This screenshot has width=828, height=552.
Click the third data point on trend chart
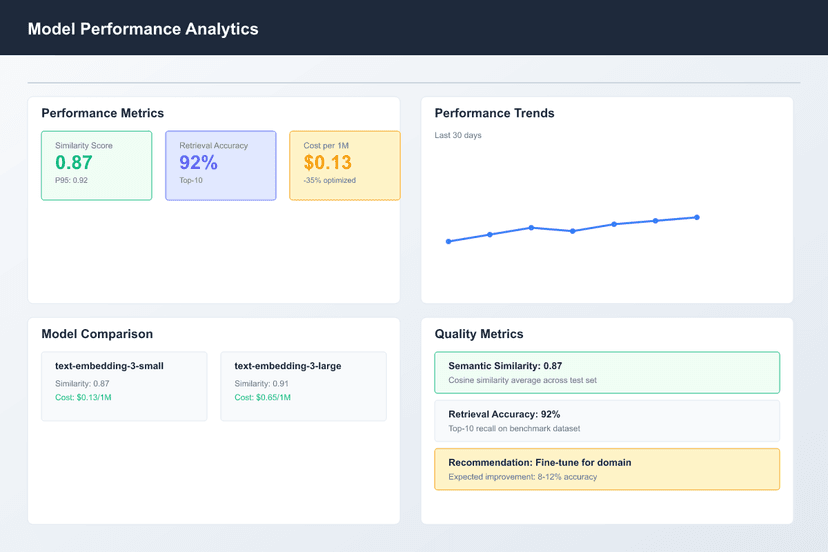[x=532, y=228]
